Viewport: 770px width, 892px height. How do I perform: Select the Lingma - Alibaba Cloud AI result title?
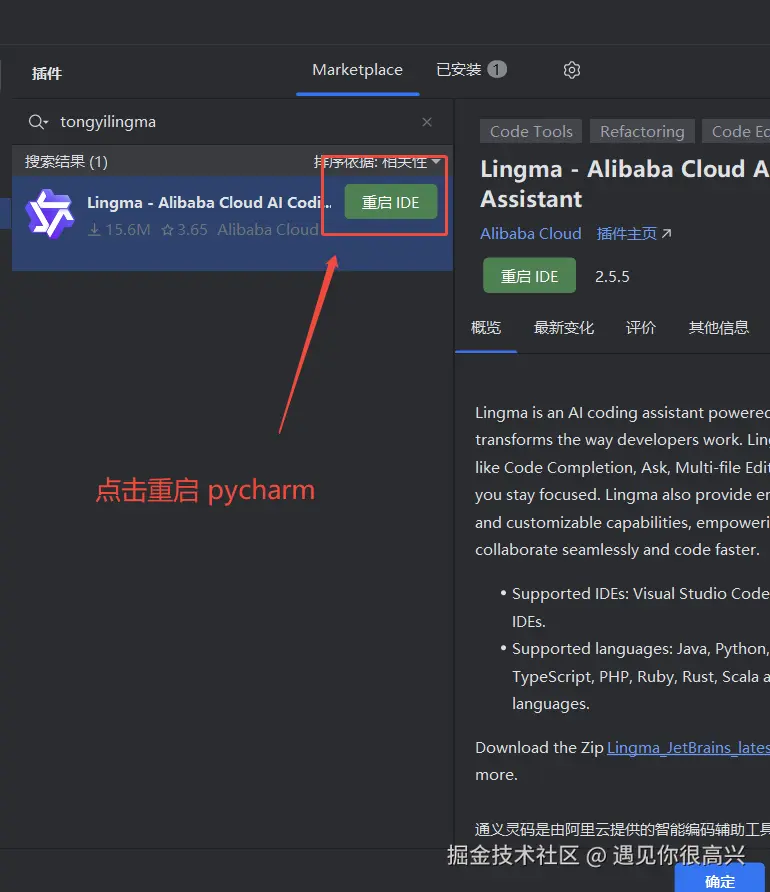209,203
